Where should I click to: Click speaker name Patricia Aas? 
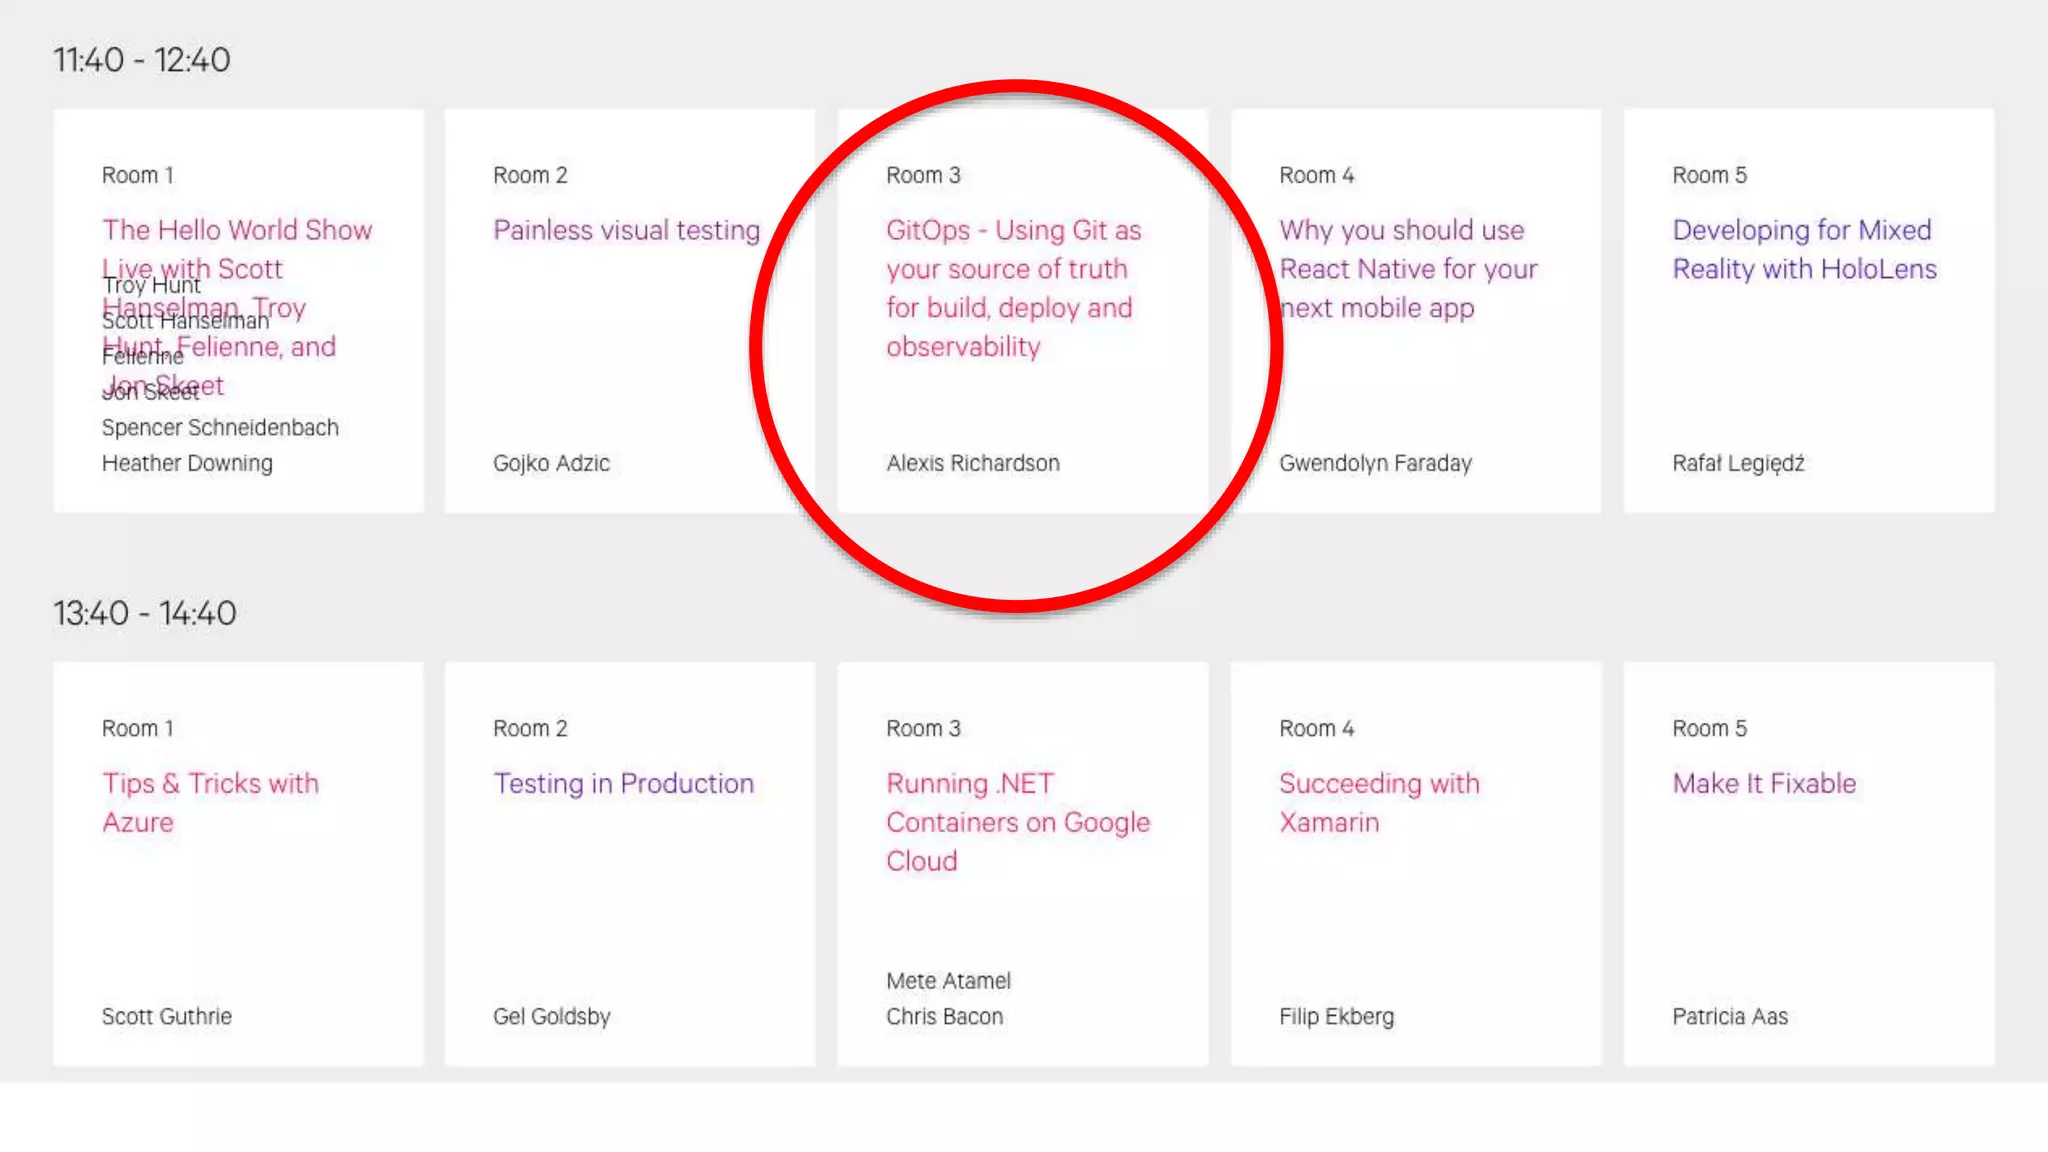(x=1729, y=1016)
